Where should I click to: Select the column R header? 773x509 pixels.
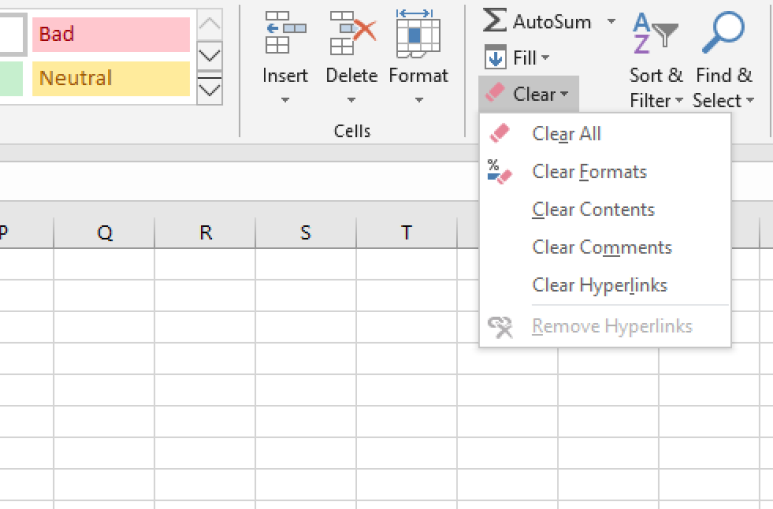tap(205, 232)
